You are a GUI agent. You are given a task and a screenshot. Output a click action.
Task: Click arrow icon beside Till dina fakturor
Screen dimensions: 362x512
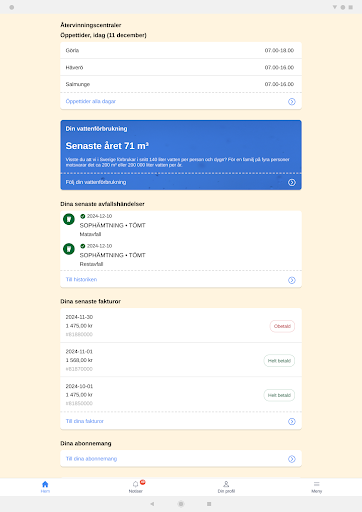(x=292, y=422)
